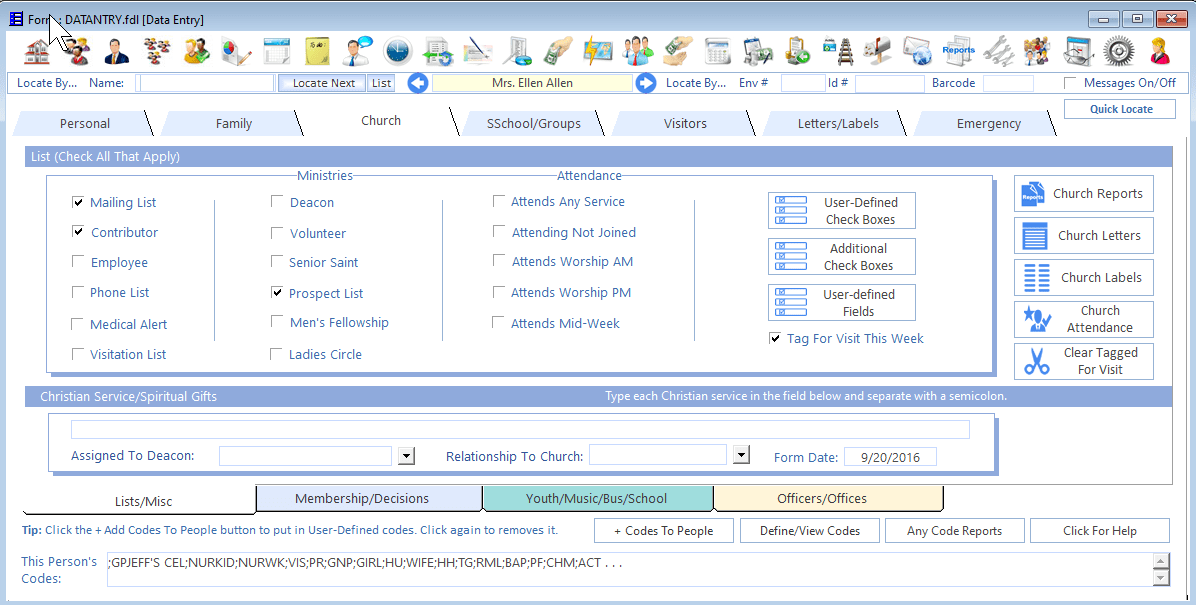Open Church Letters

pos(1083,236)
